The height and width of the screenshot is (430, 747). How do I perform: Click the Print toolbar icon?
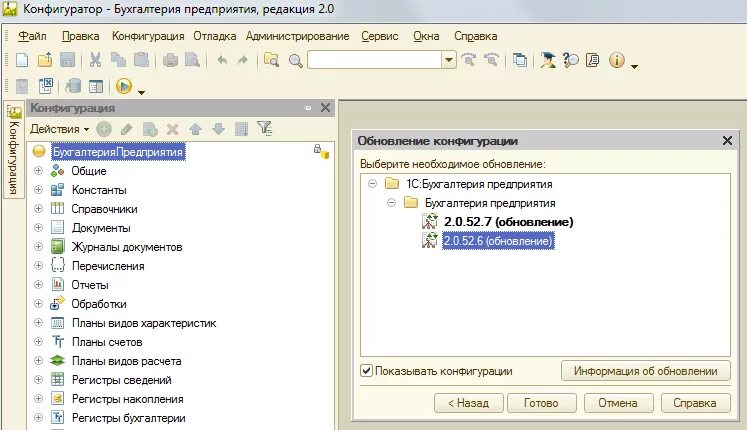pos(170,60)
